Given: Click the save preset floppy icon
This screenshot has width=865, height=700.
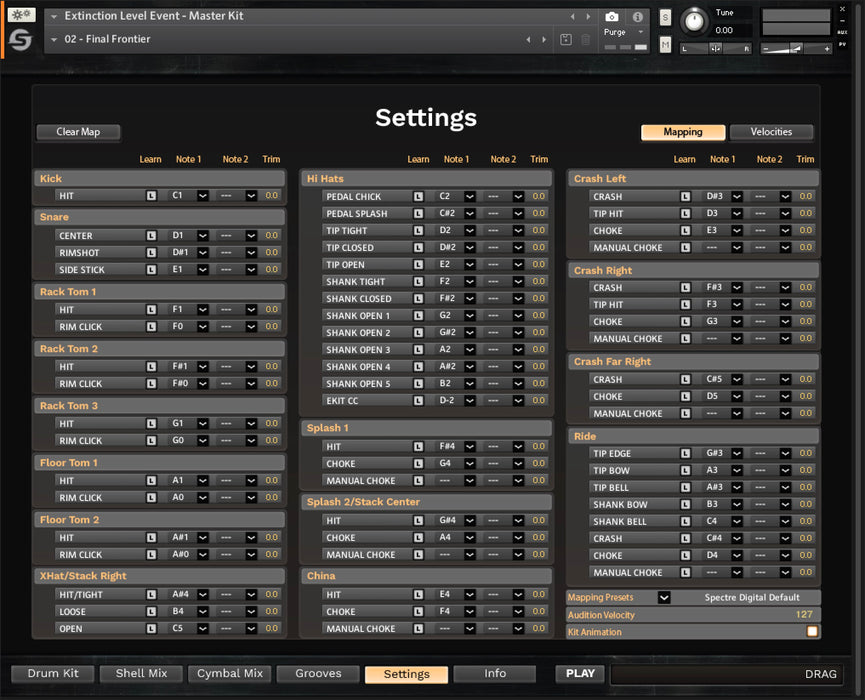Looking at the screenshot, I should 566,40.
